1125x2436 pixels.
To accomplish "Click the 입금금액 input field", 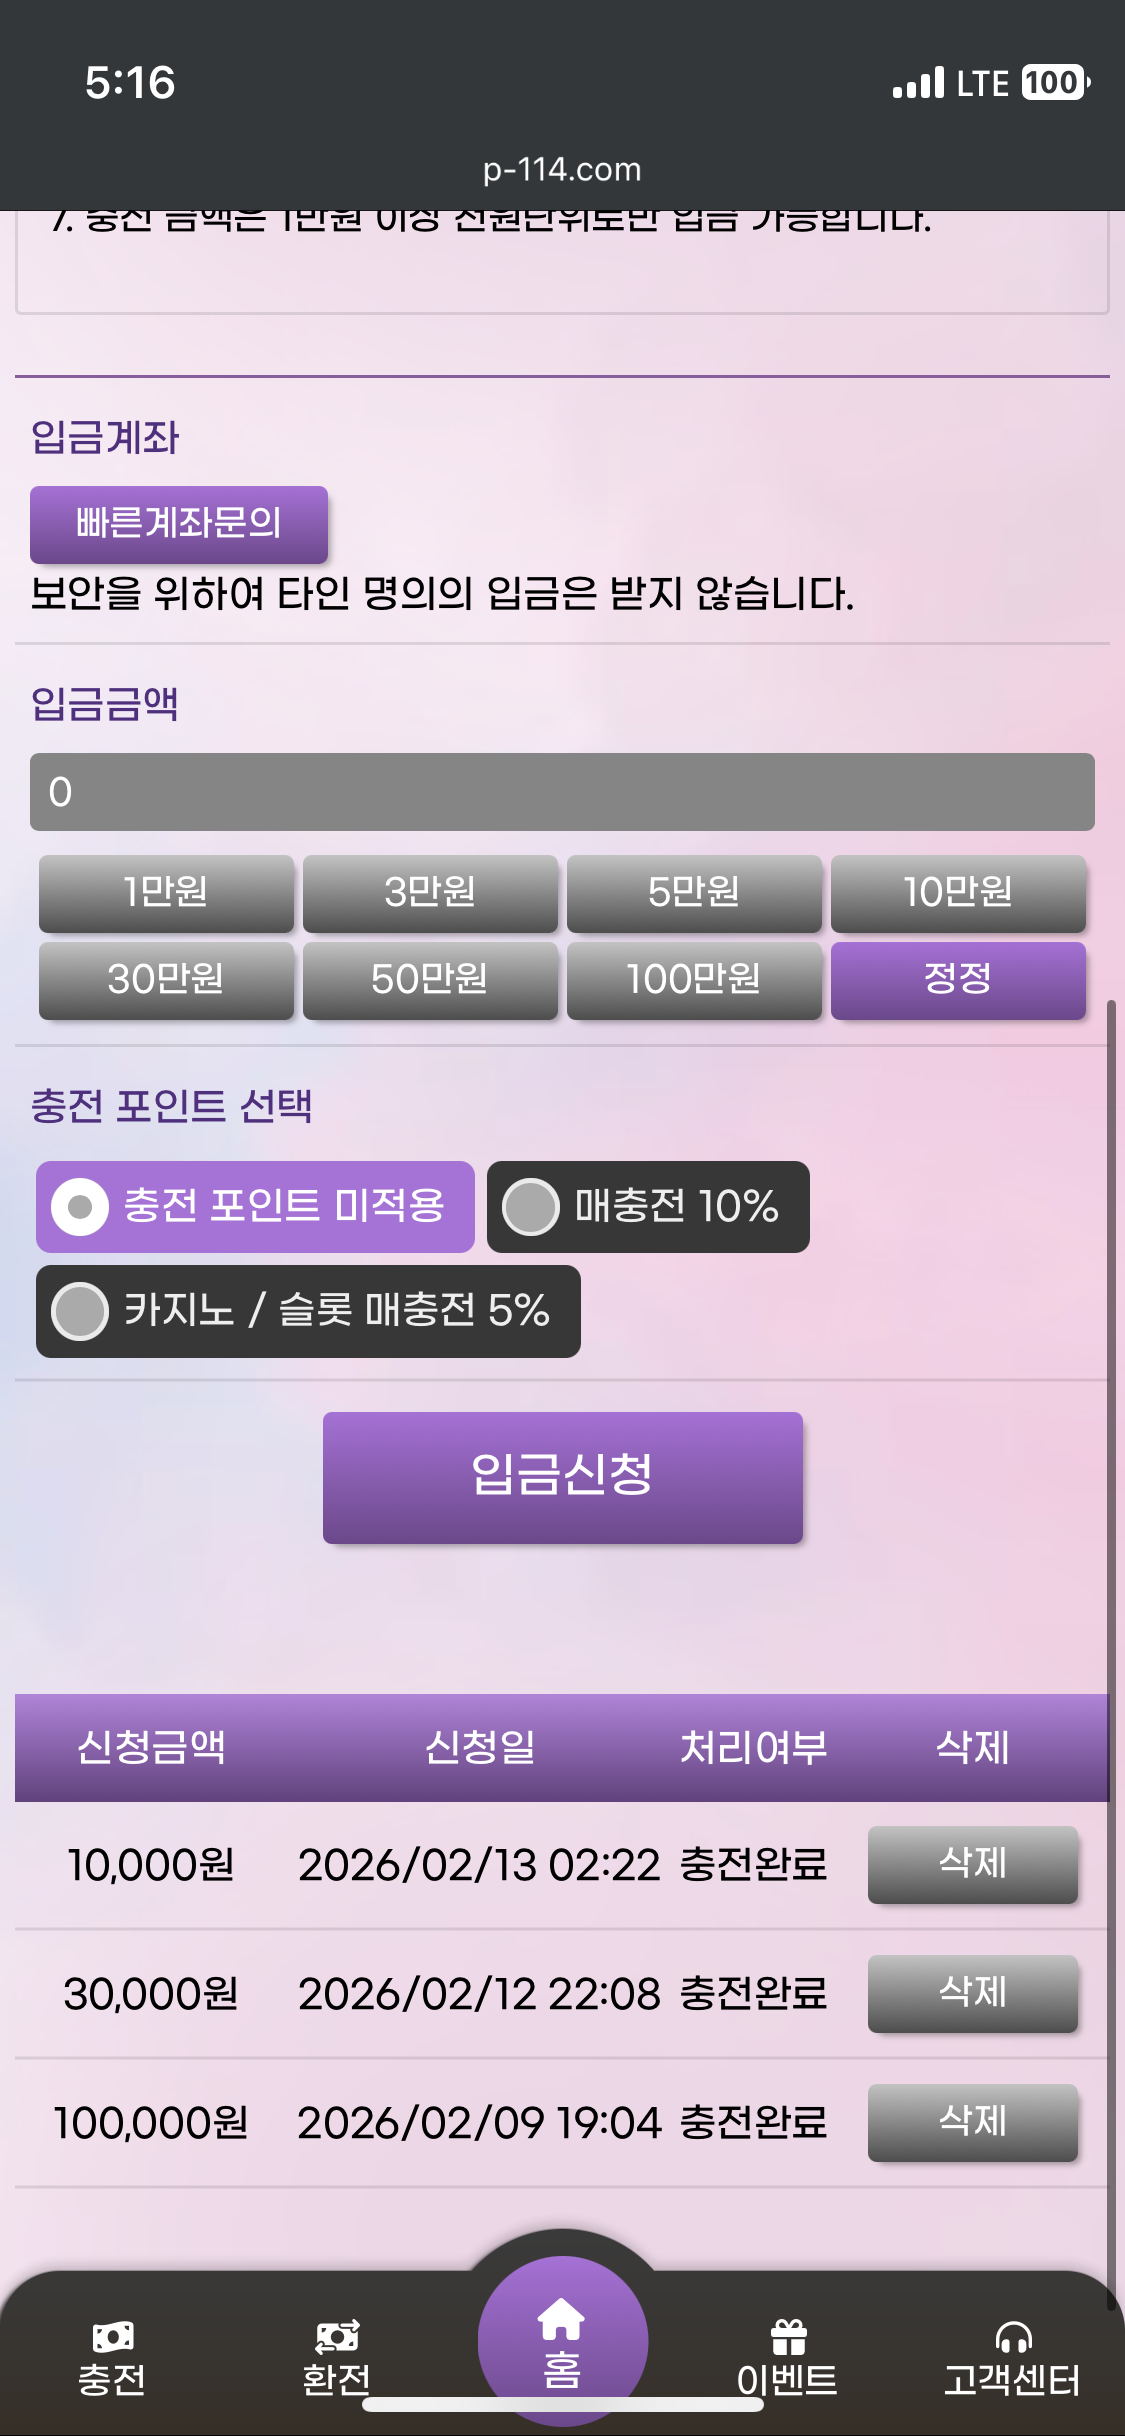I will 562,792.
